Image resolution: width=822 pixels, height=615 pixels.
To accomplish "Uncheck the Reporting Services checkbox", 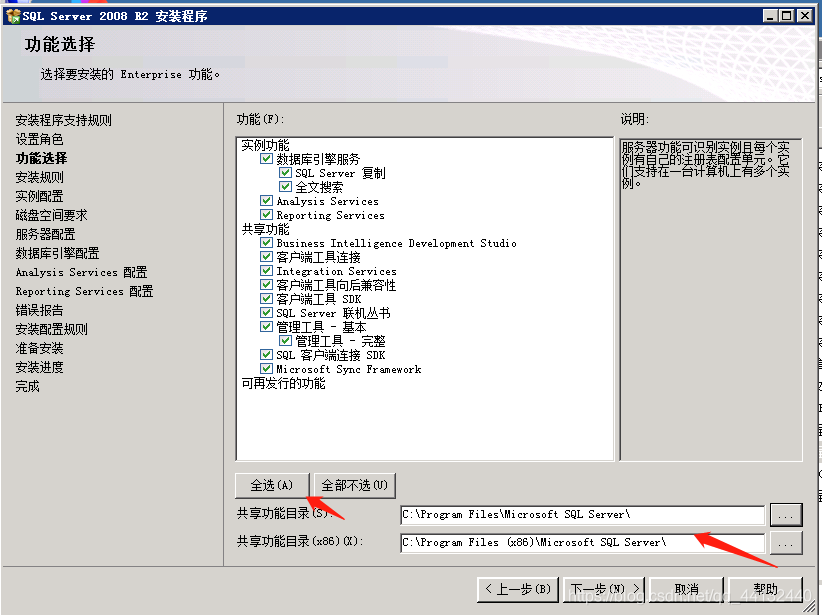I will point(266,214).
